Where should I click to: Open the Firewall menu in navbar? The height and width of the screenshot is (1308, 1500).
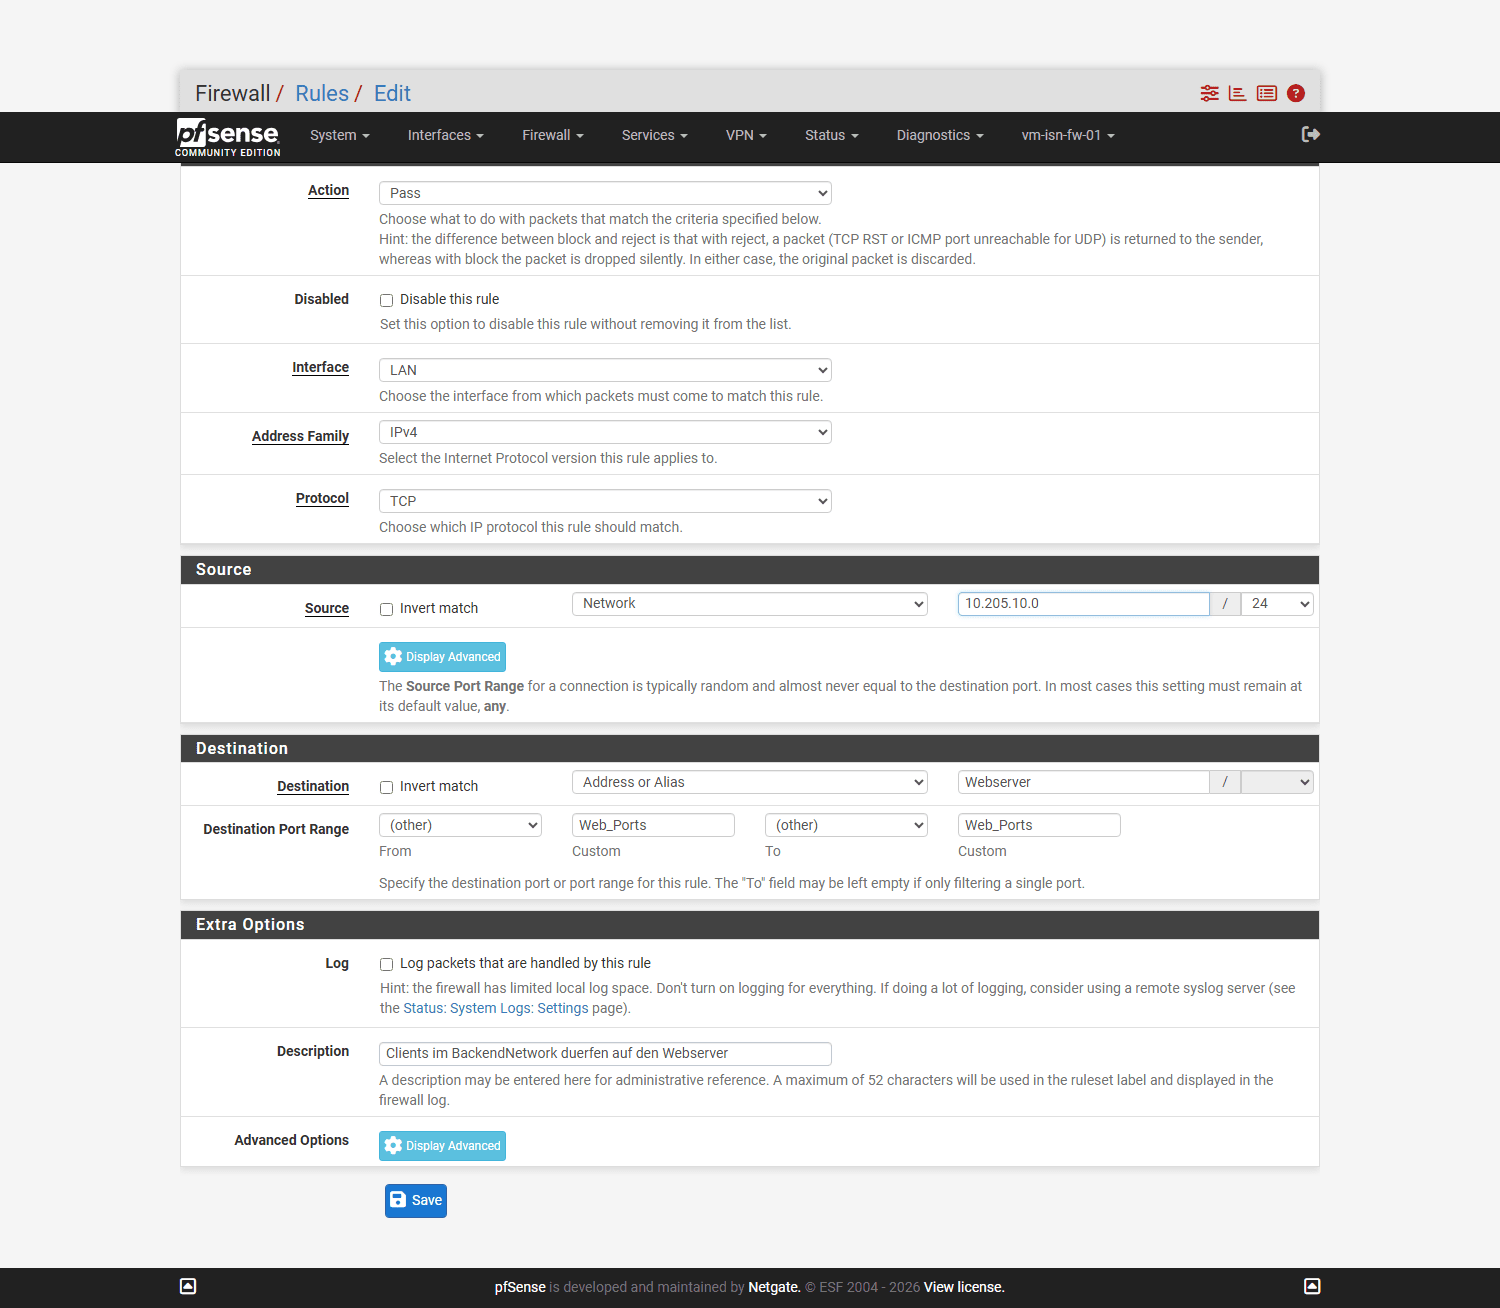coord(553,135)
